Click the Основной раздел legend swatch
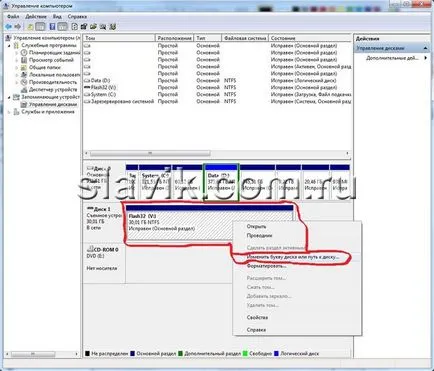The image size is (434, 371). tap(133, 353)
